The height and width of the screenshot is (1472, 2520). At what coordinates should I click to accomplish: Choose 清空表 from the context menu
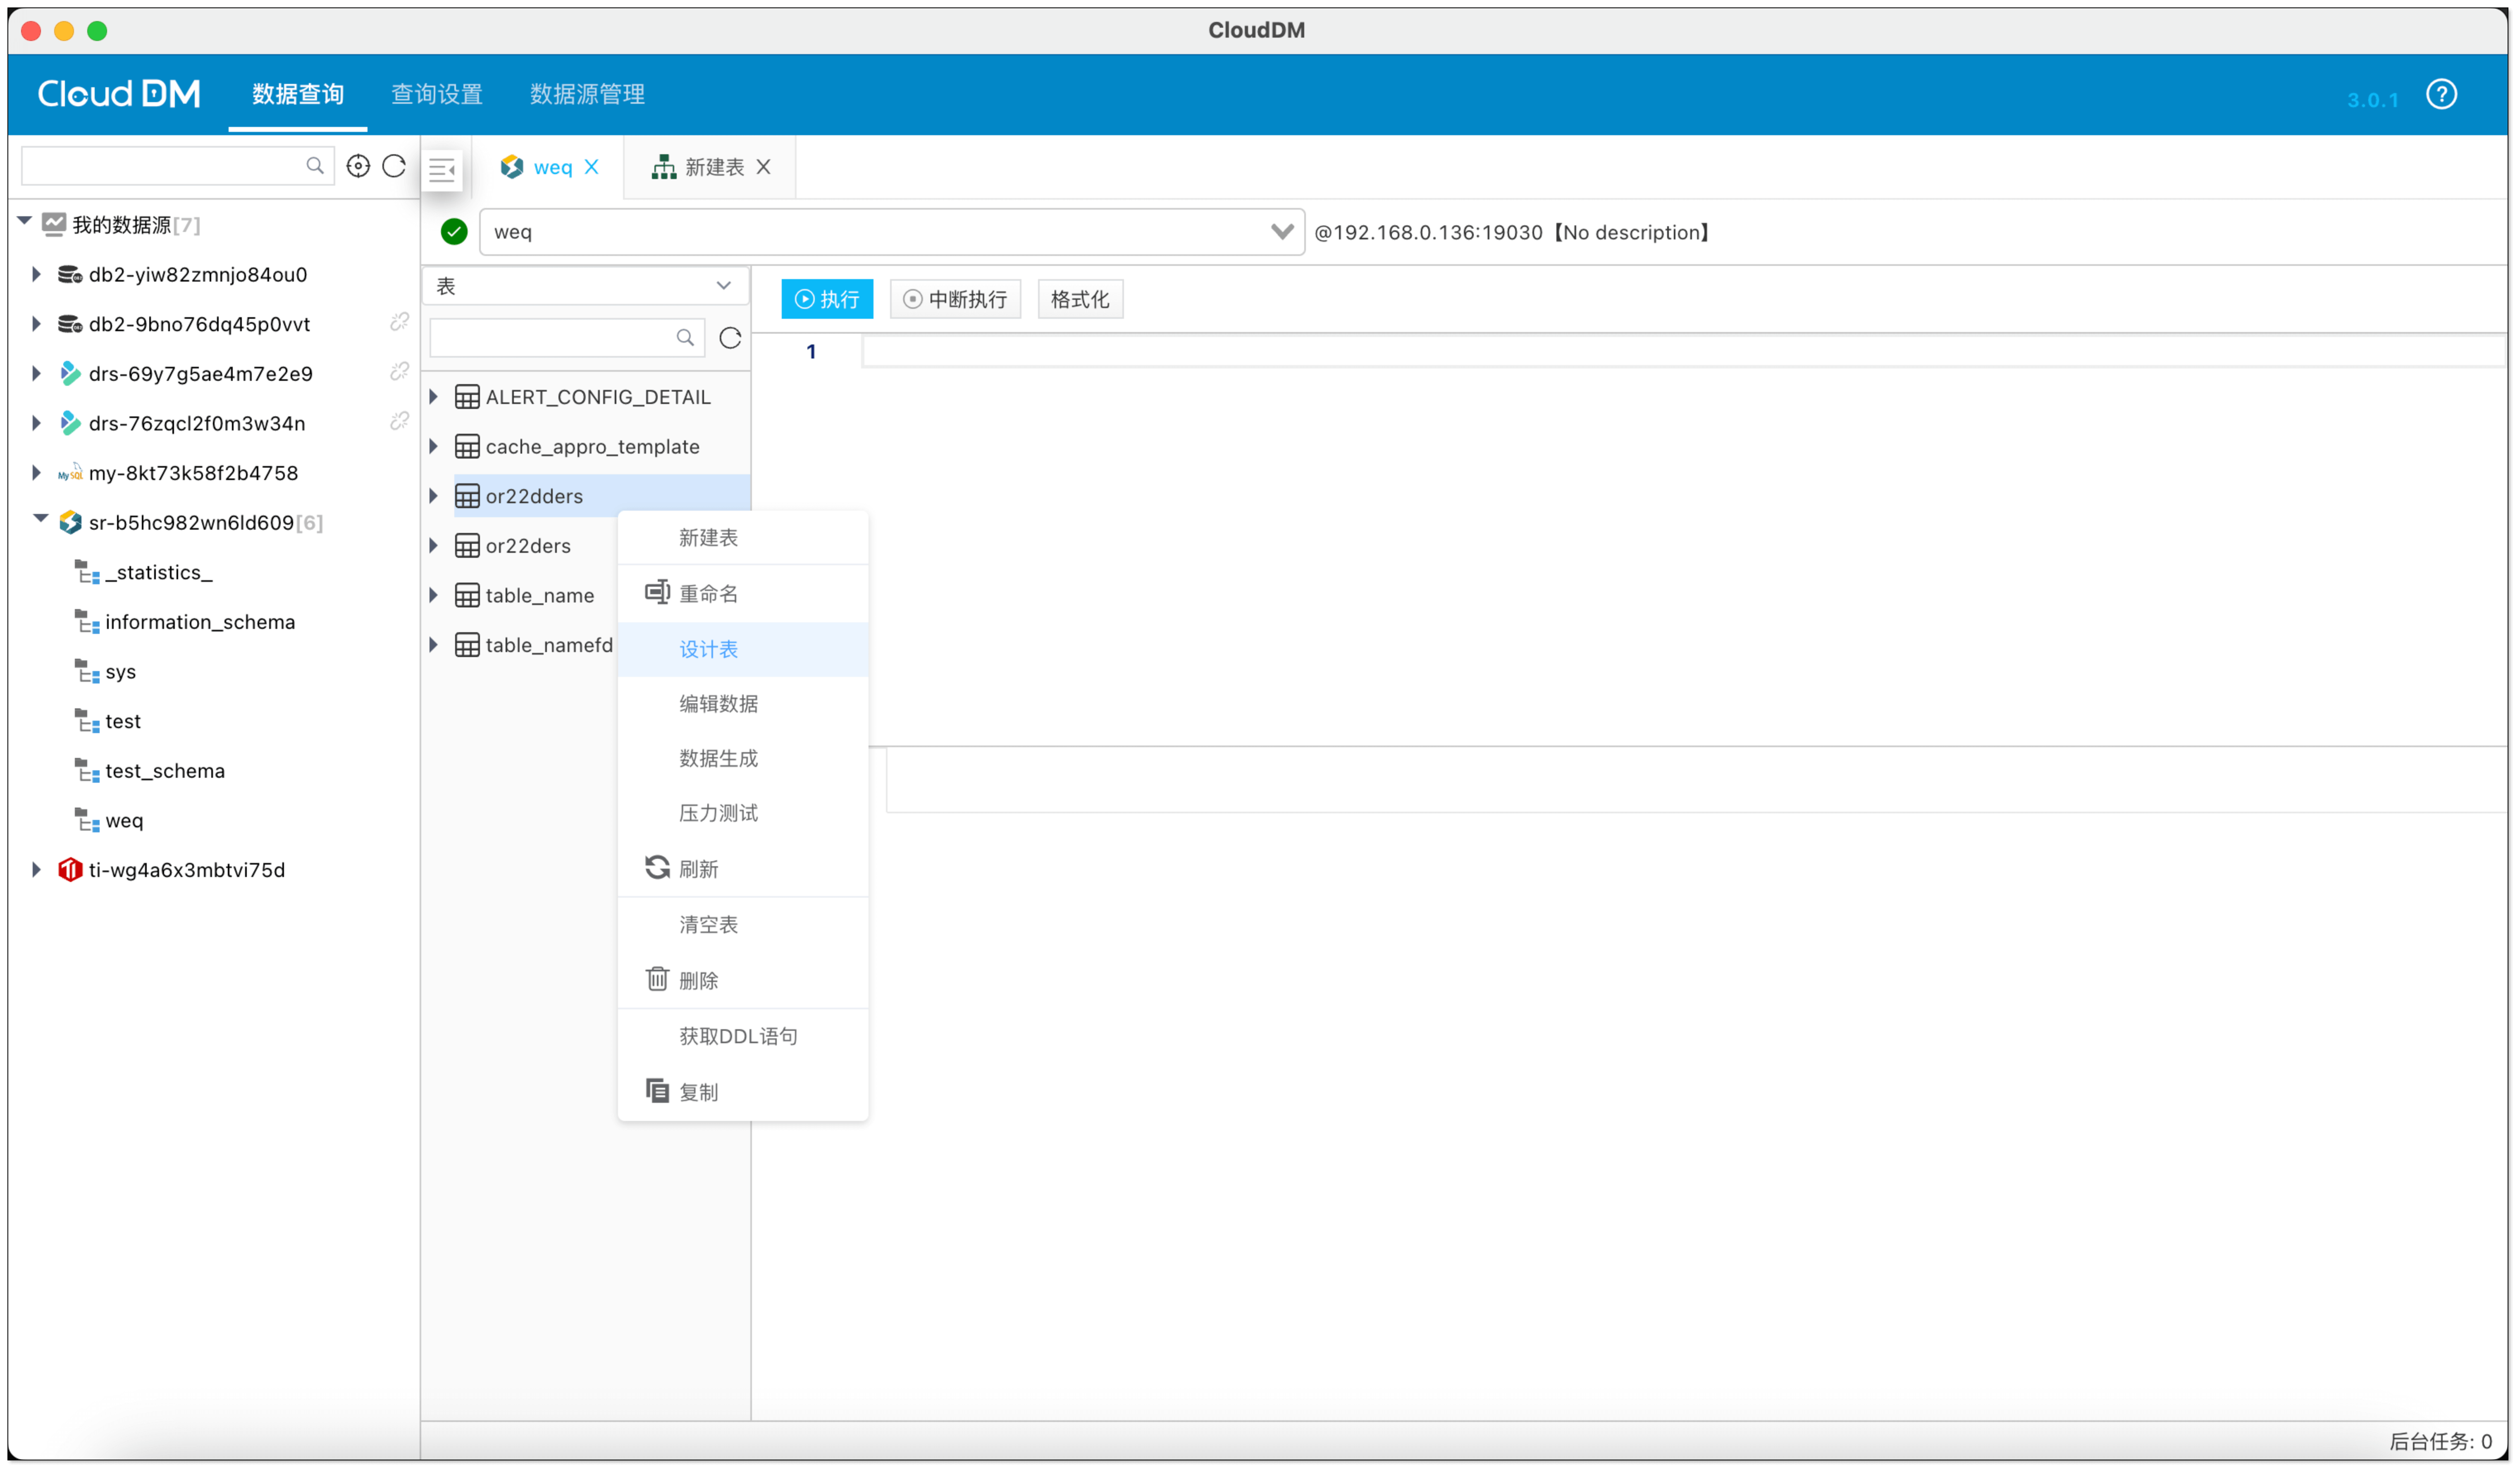click(743, 925)
